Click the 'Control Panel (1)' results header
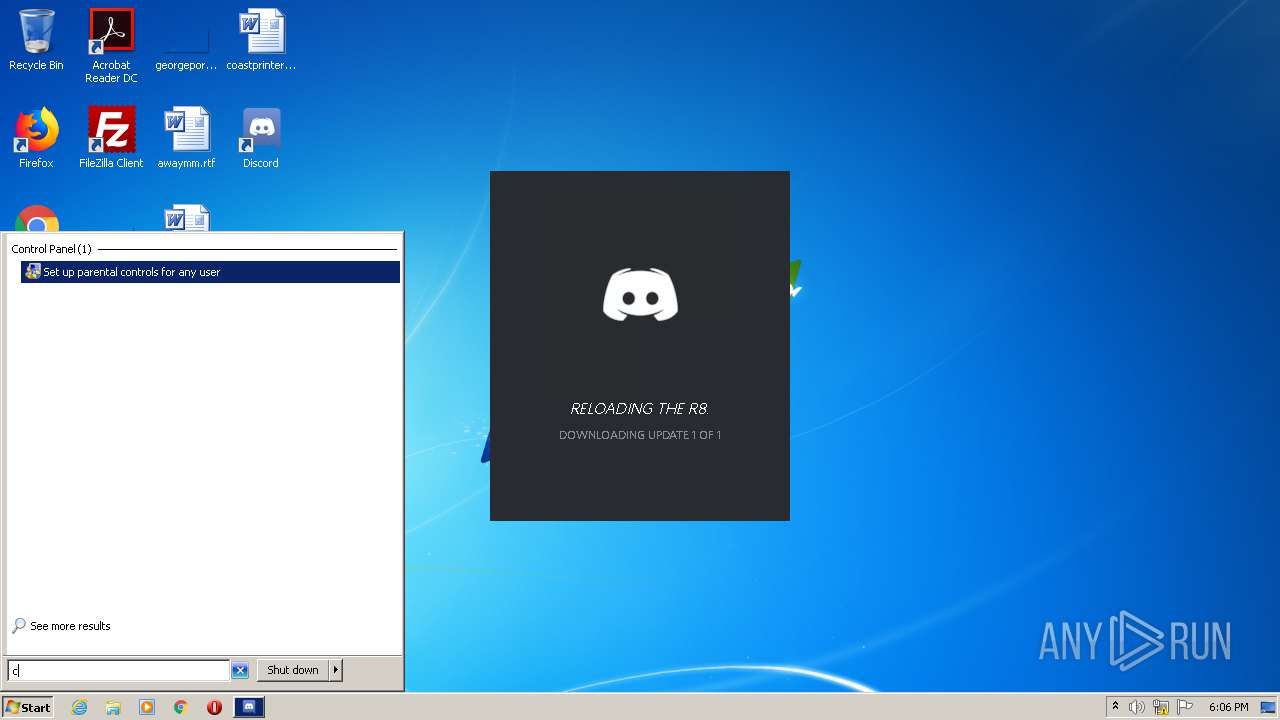The width and height of the screenshot is (1280, 720). (x=51, y=249)
